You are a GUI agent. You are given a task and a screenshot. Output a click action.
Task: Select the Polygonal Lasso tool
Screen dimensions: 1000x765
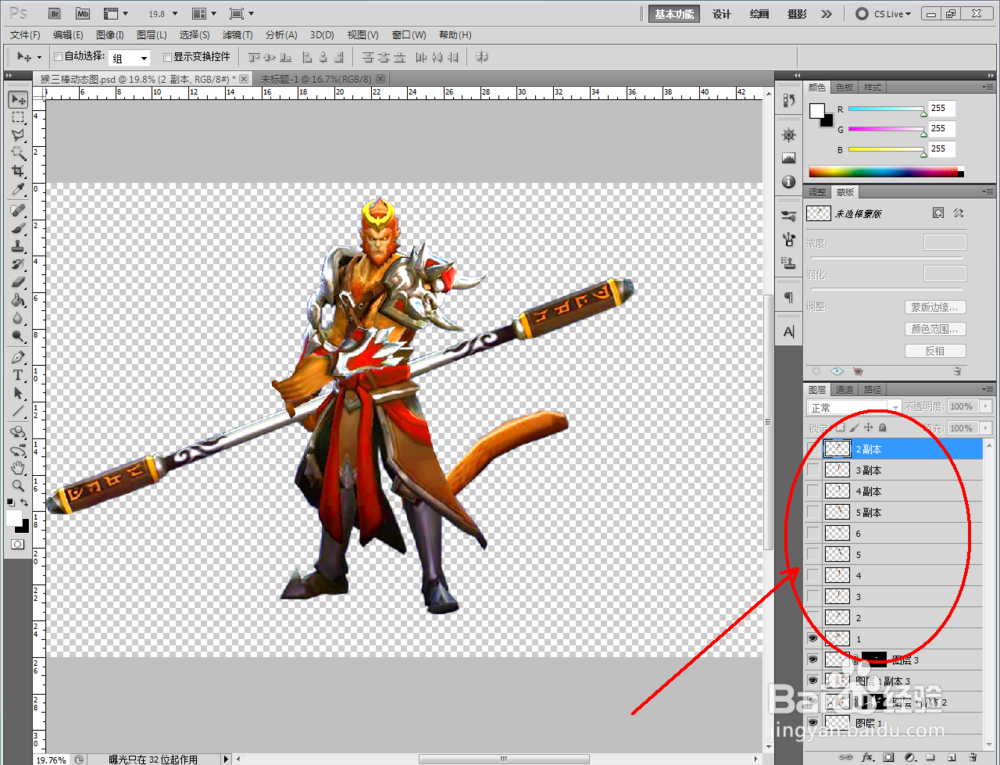pyautogui.click(x=18, y=135)
